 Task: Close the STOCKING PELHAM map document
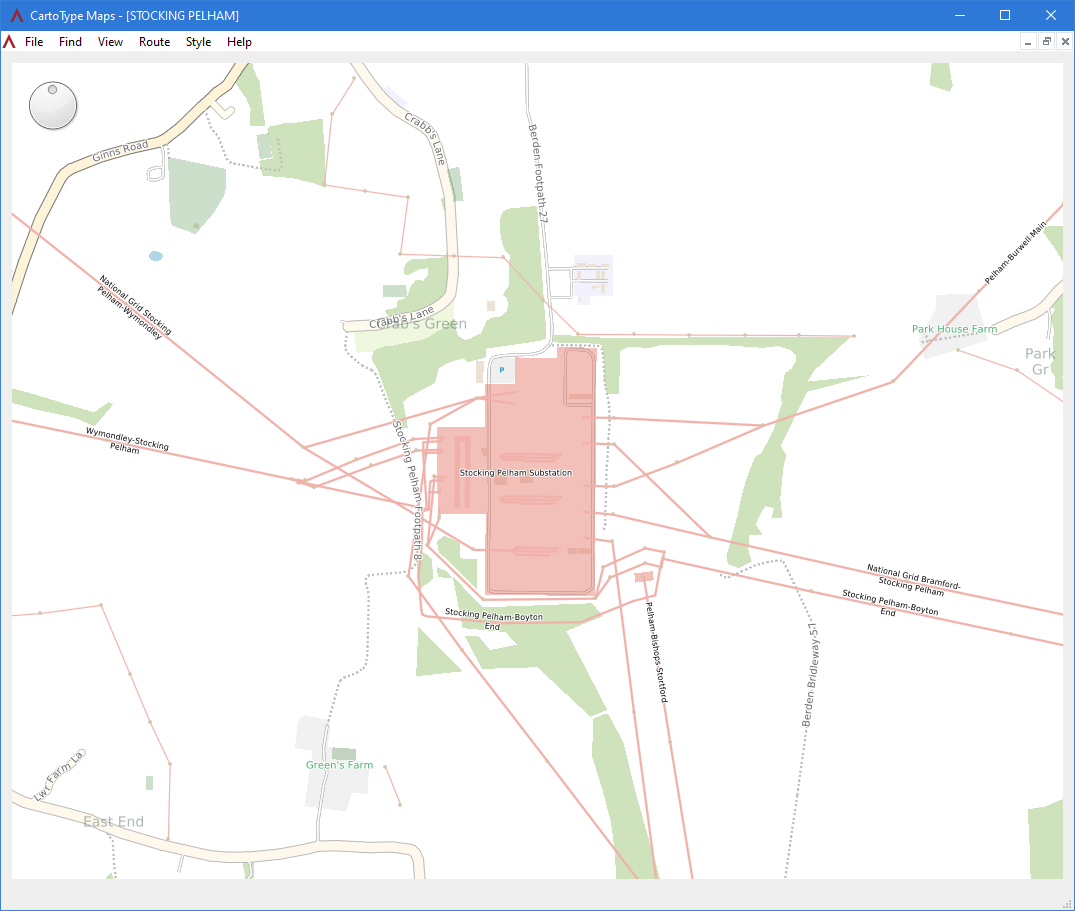1065,42
